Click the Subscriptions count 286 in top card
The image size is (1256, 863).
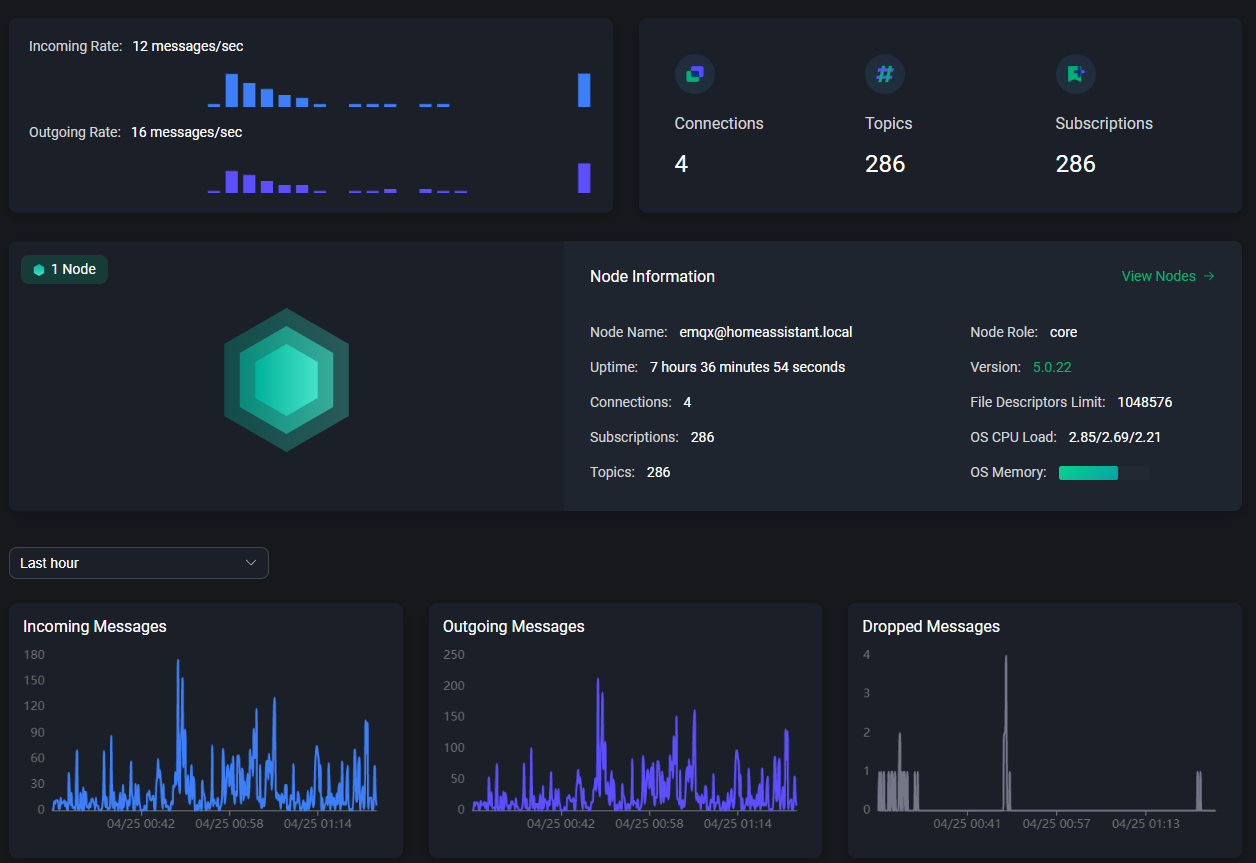(1076, 164)
